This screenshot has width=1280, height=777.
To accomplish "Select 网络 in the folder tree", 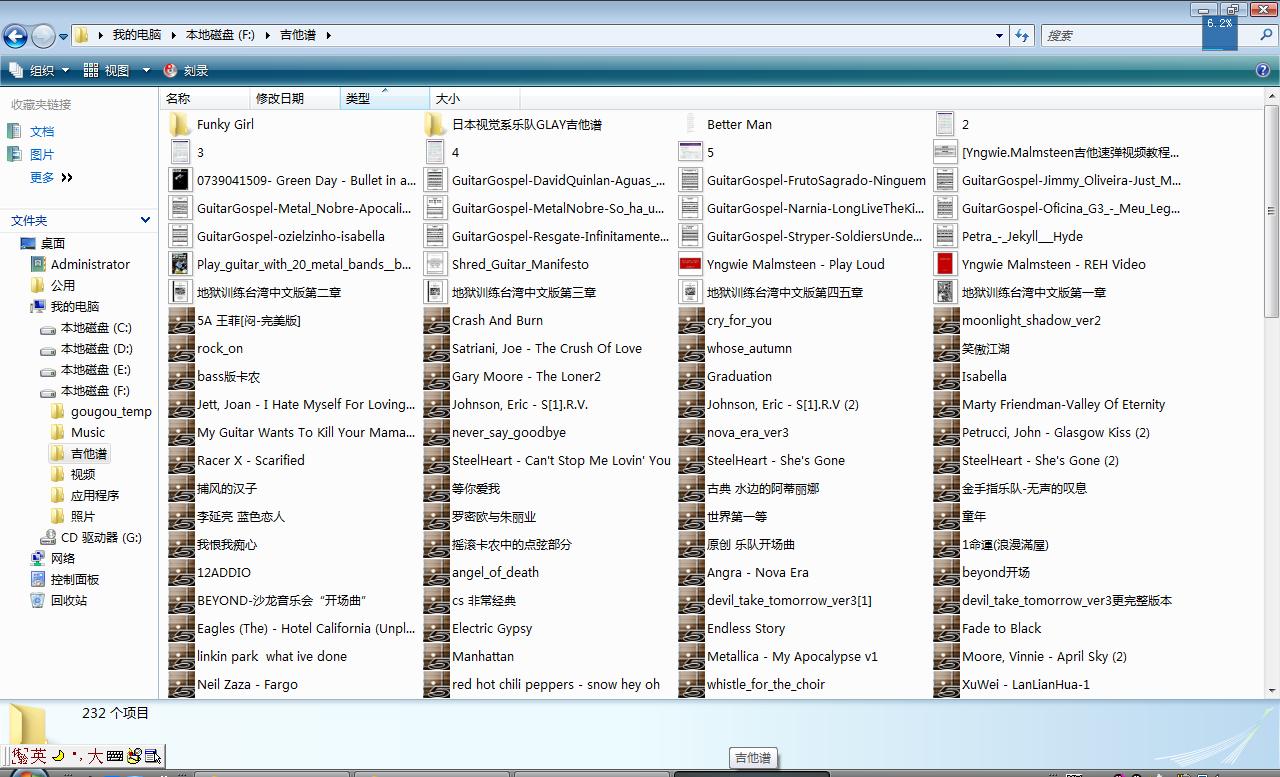I will tap(53, 558).
